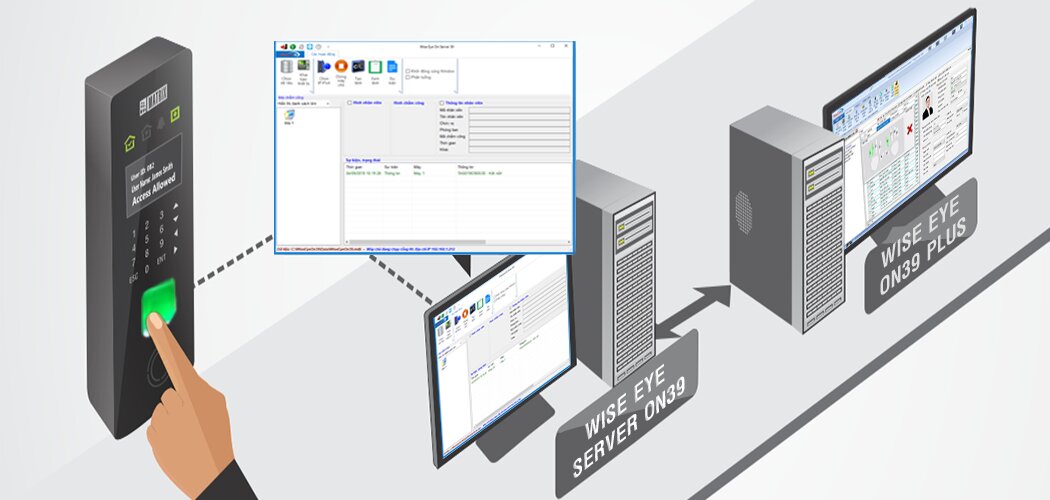Viewport: 1050px width, 500px height.
Task: Click the orange stop circle icon
Action: tap(340, 68)
